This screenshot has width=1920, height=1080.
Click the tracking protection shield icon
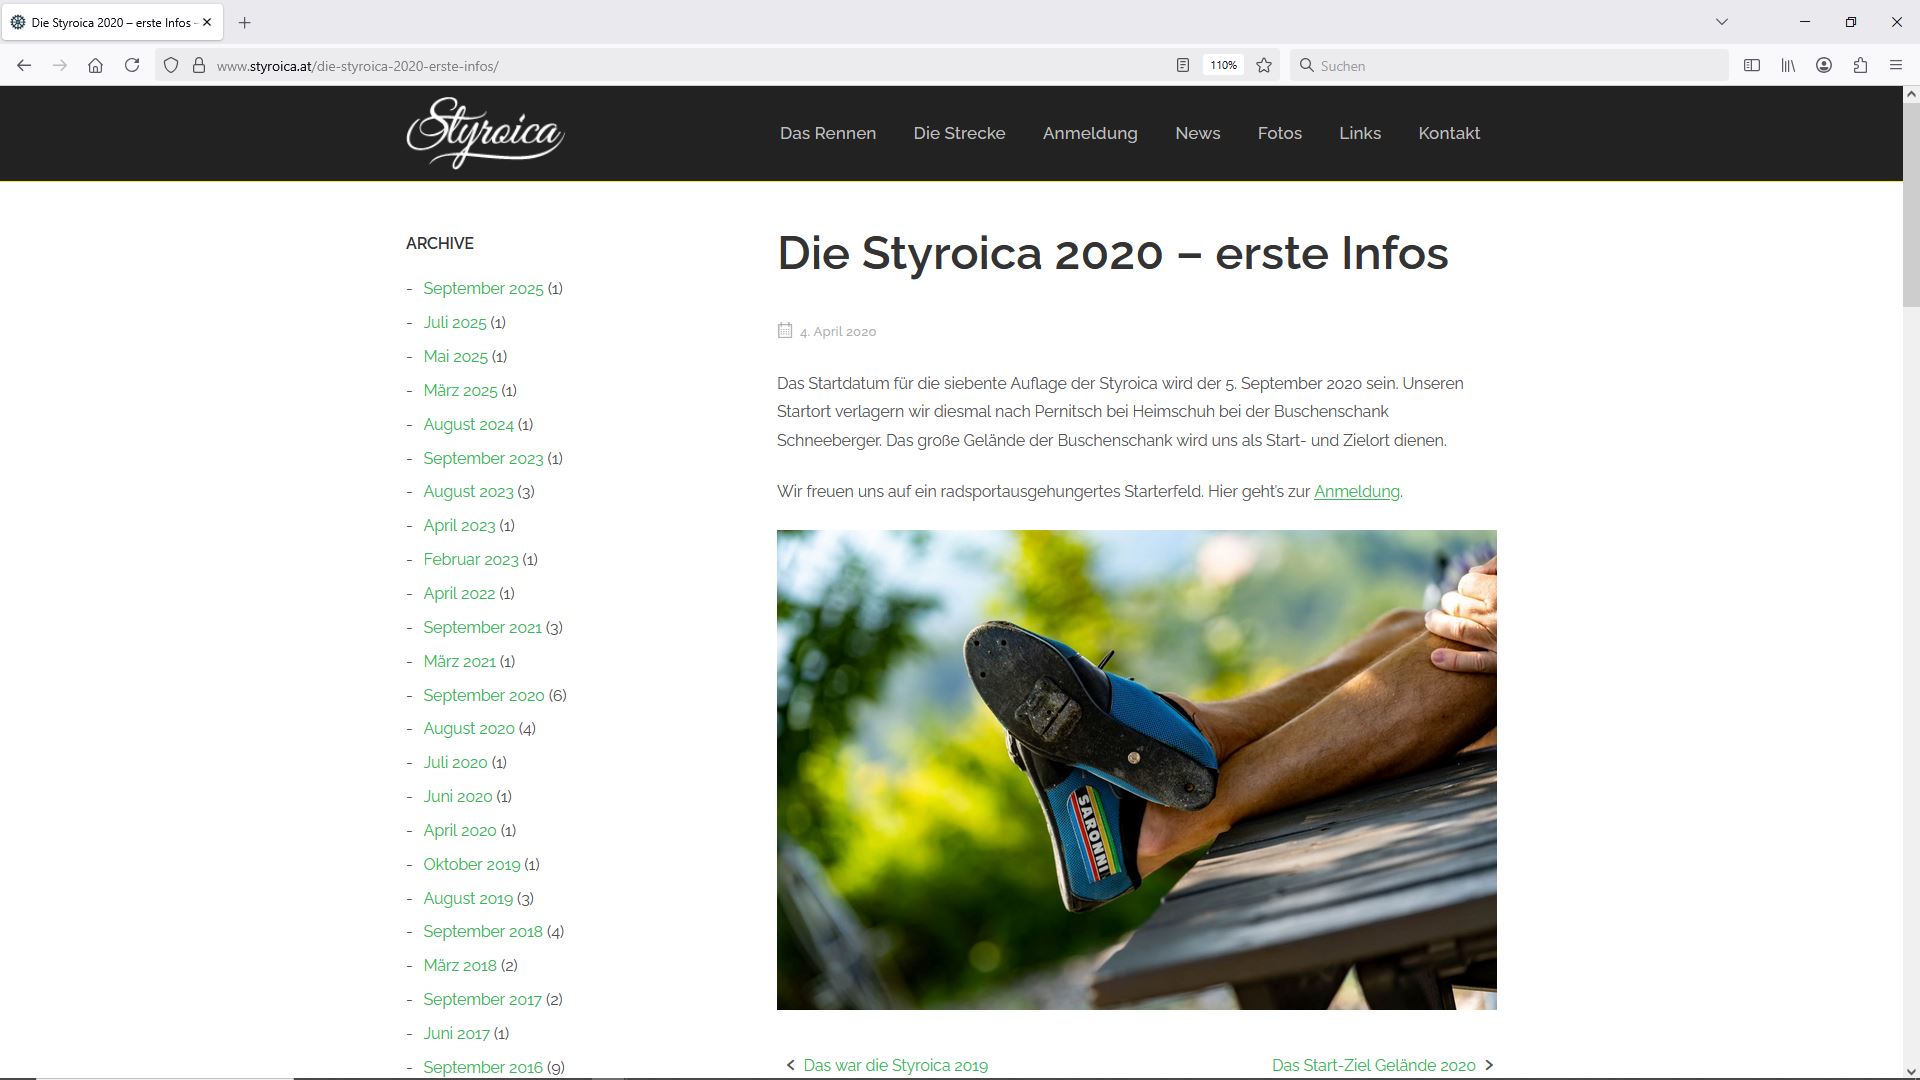[x=171, y=65]
